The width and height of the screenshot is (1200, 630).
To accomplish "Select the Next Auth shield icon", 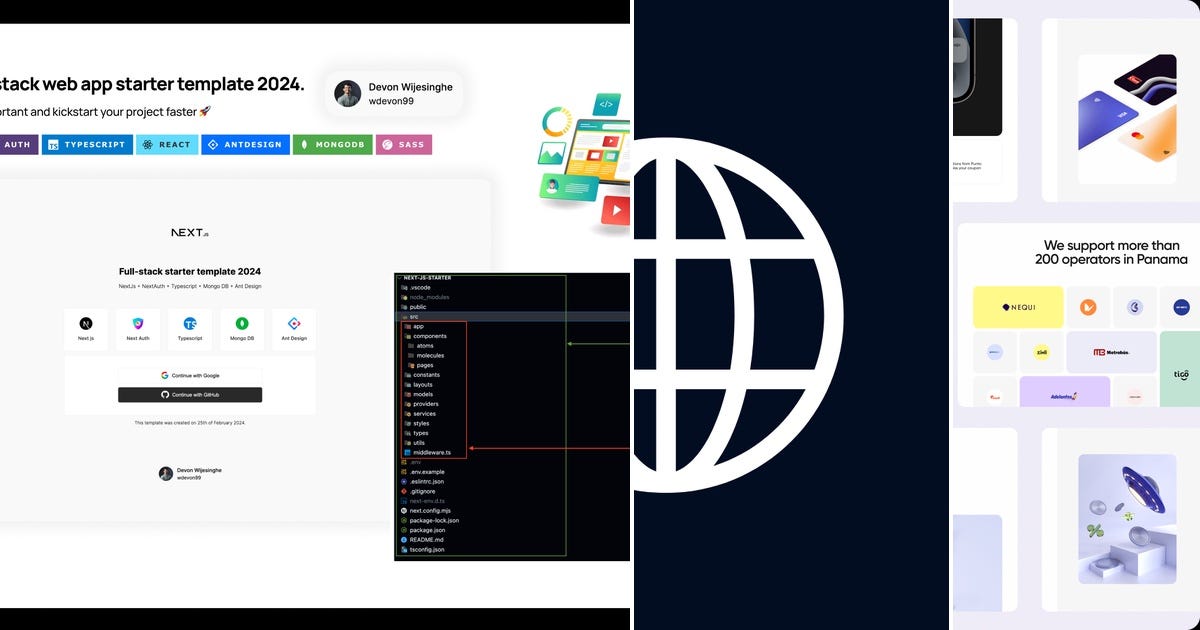I will click(137, 322).
